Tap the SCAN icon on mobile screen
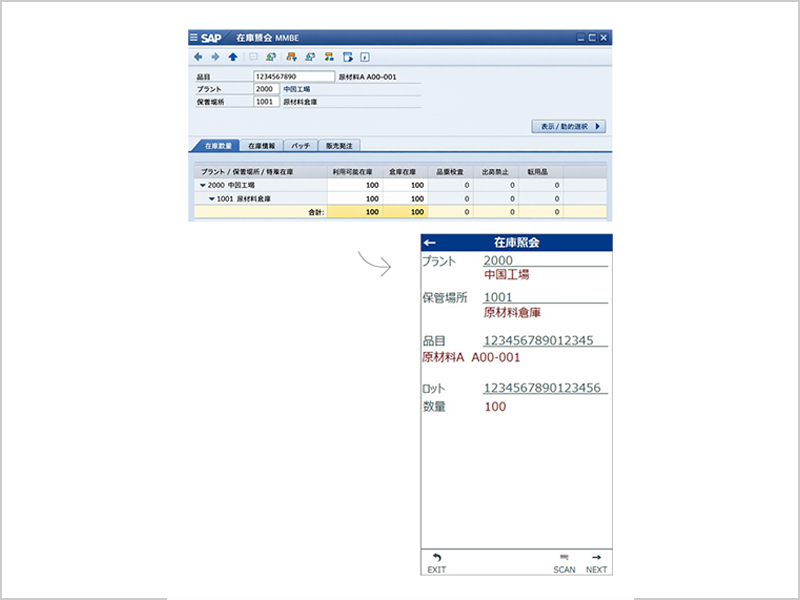Viewport: 800px width, 600px height. [564, 562]
